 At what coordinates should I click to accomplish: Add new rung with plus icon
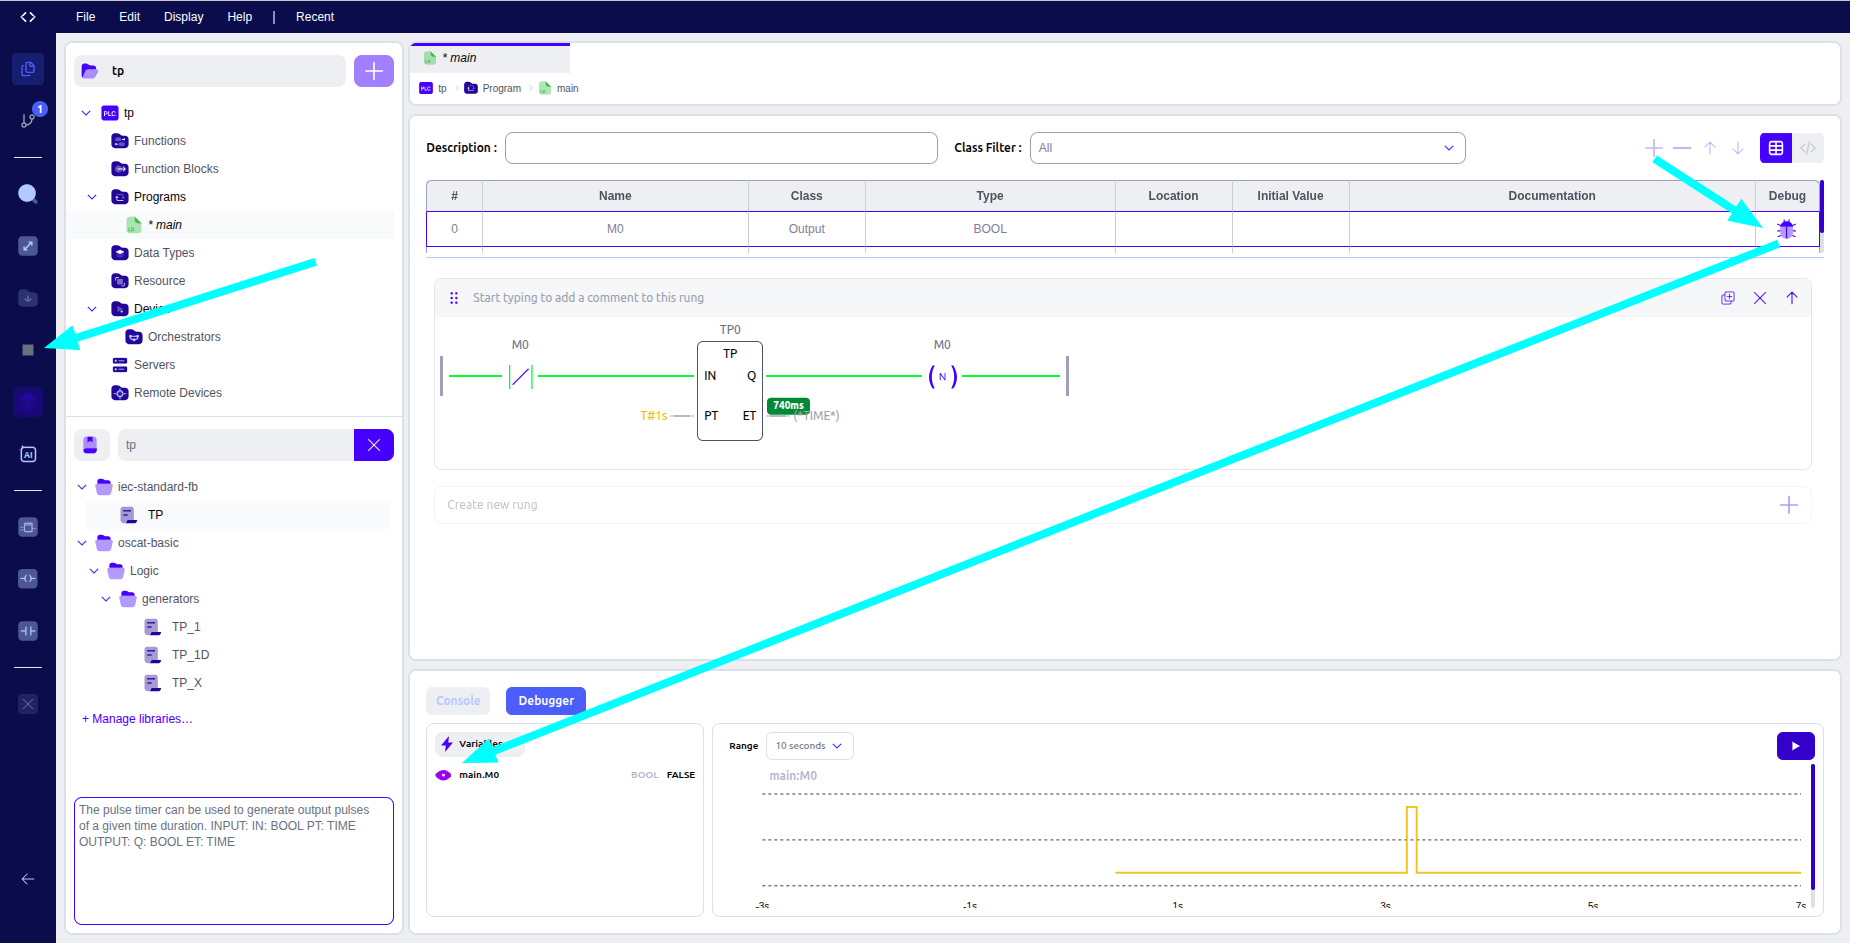(1789, 505)
